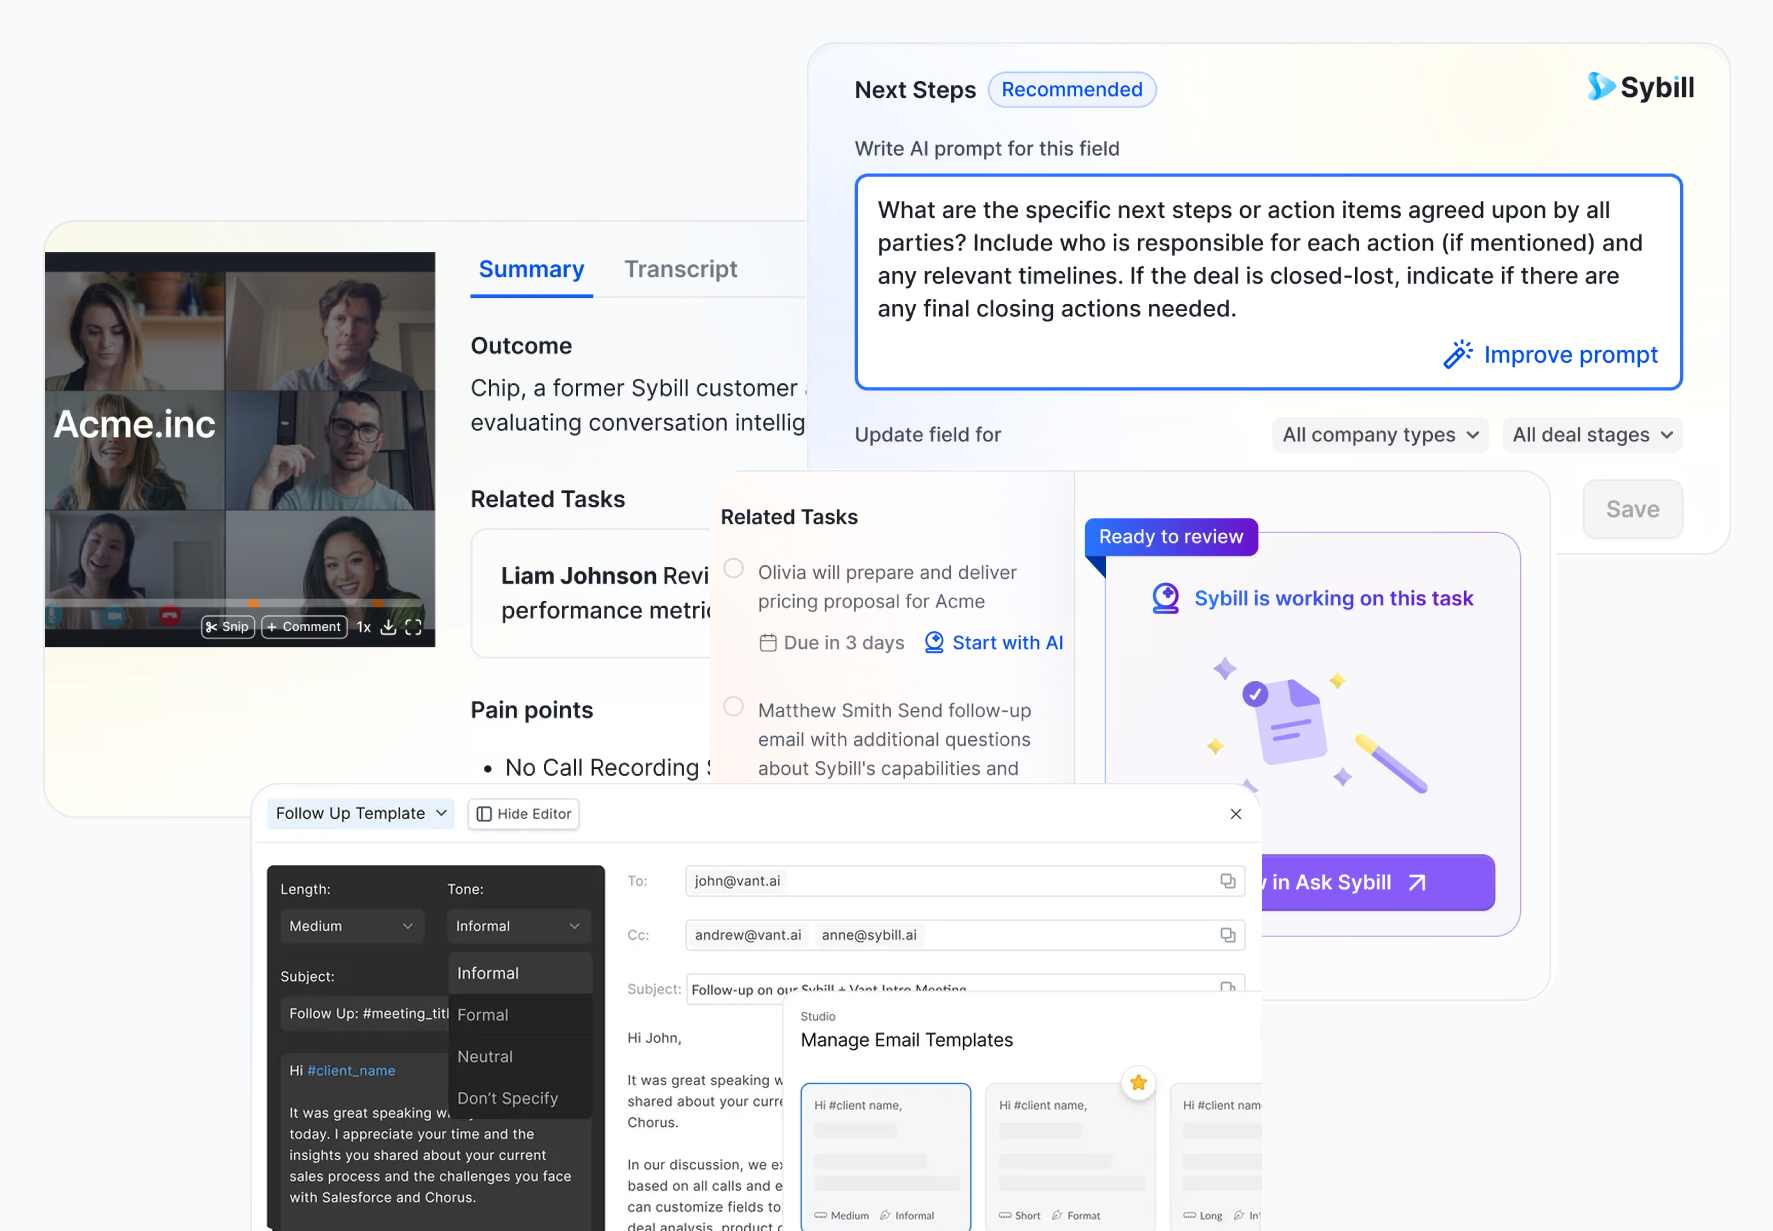
Task: Click the Snip button on the video
Action: point(227,627)
